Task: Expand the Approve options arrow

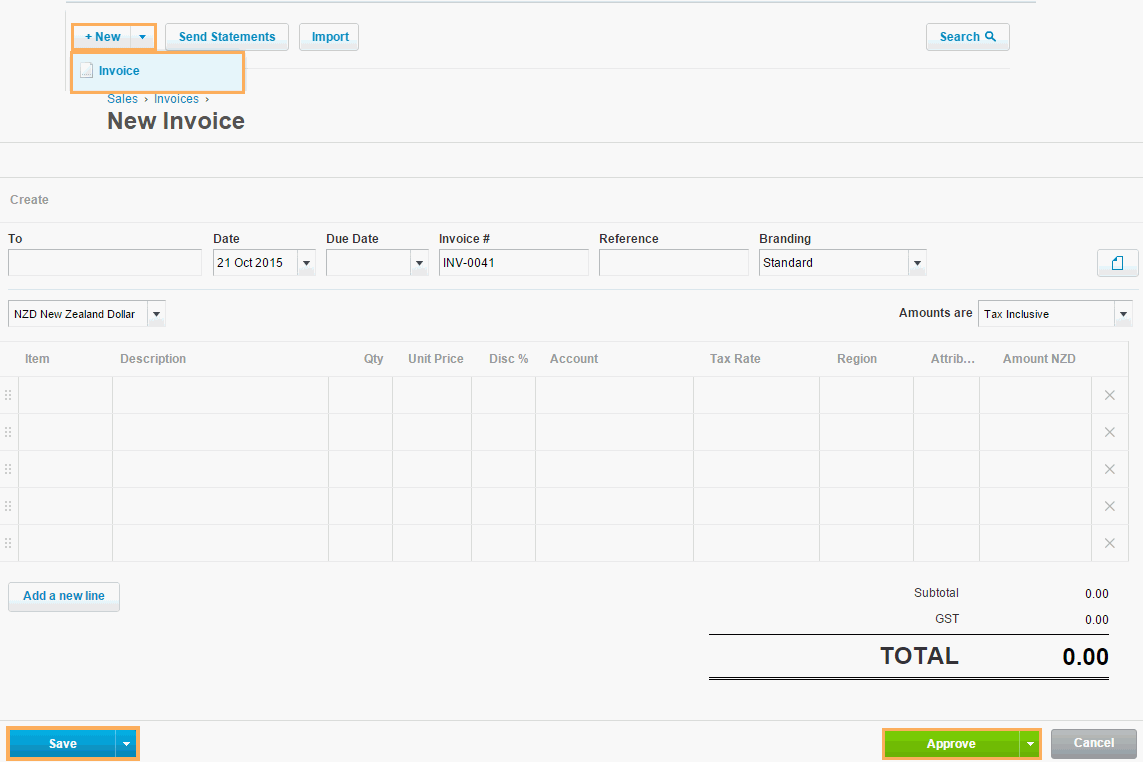Action: (1029, 744)
